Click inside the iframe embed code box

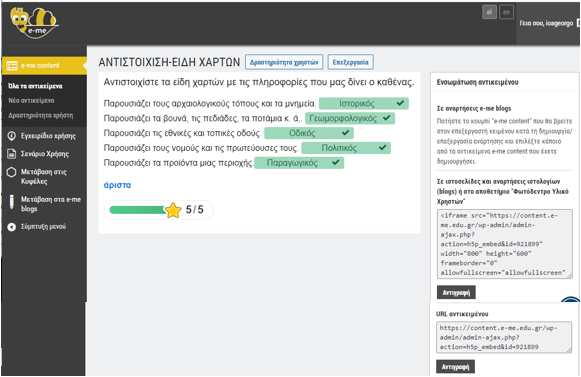pyautogui.click(x=505, y=244)
